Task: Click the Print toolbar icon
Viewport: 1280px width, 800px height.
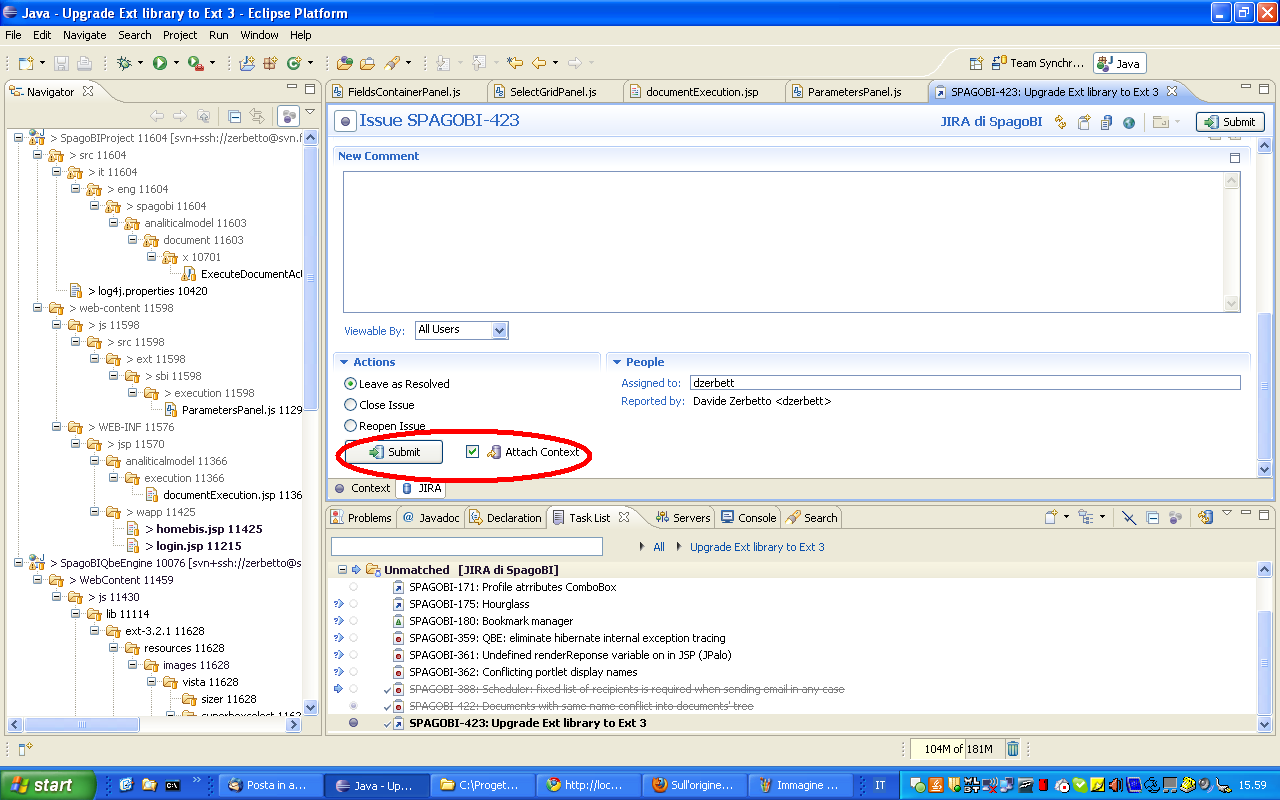Action: [x=84, y=63]
